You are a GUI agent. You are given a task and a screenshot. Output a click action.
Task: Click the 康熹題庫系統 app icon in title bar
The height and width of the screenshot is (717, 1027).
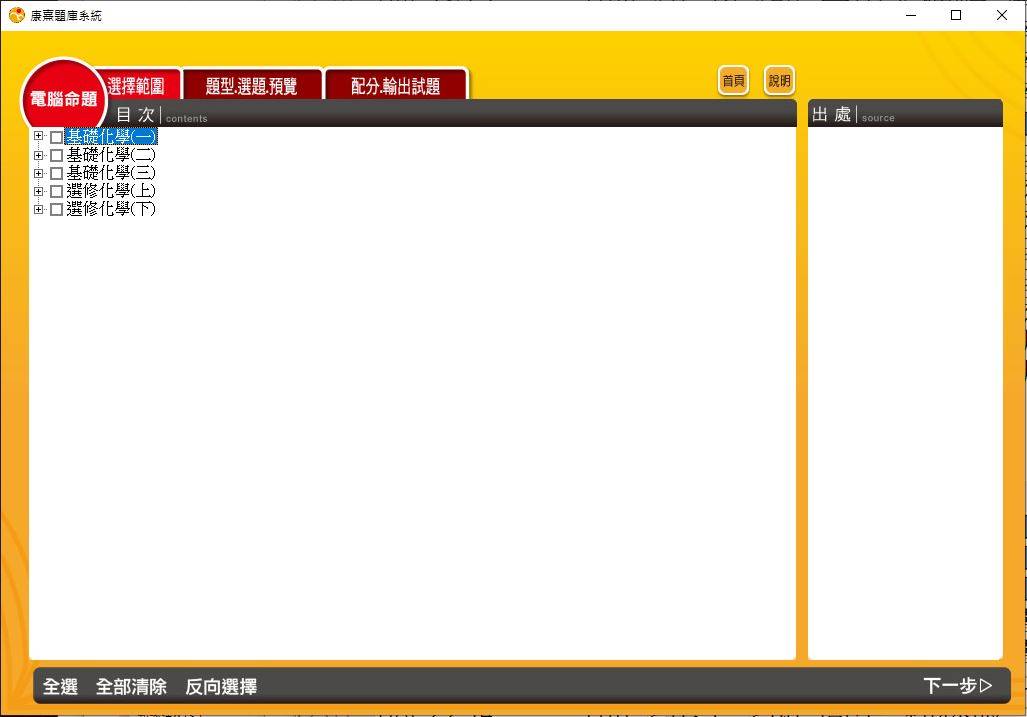coord(16,14)
